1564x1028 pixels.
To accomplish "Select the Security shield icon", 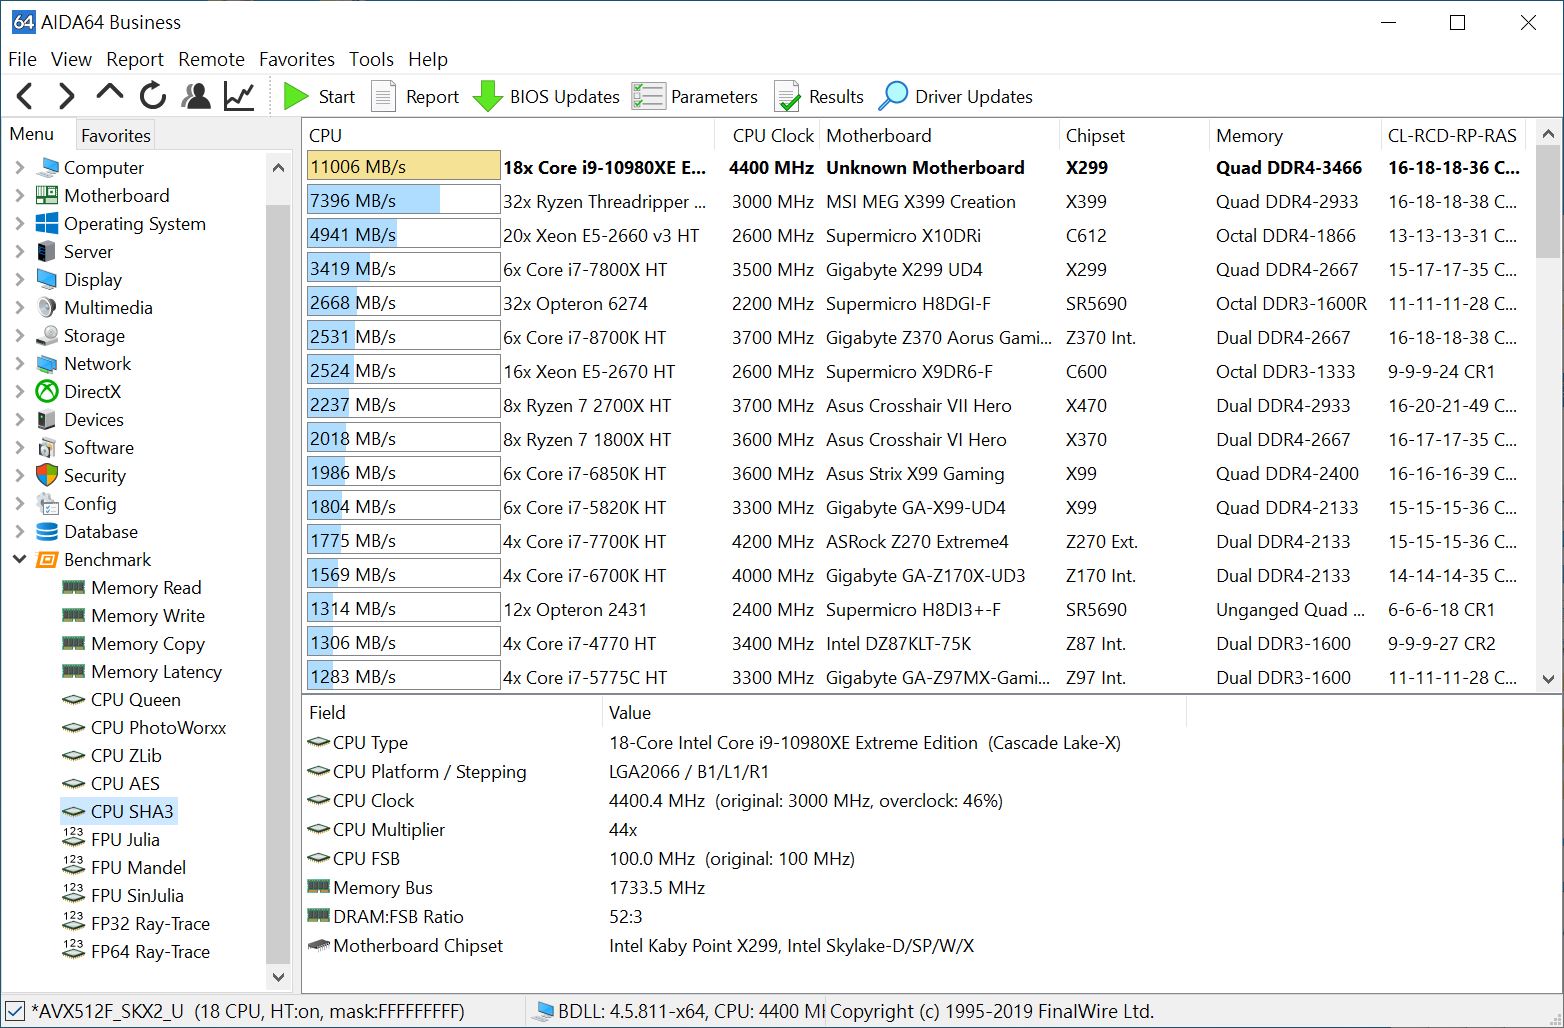I will pyautogui.click(x=47, y=475).
